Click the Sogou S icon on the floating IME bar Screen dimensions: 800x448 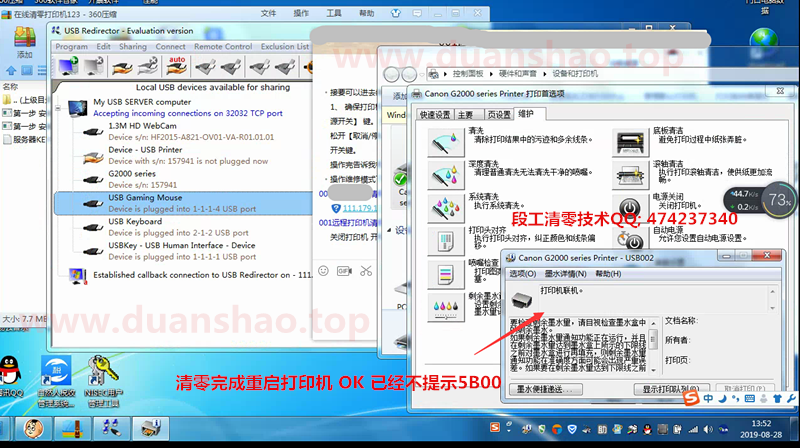click(691, 398)
